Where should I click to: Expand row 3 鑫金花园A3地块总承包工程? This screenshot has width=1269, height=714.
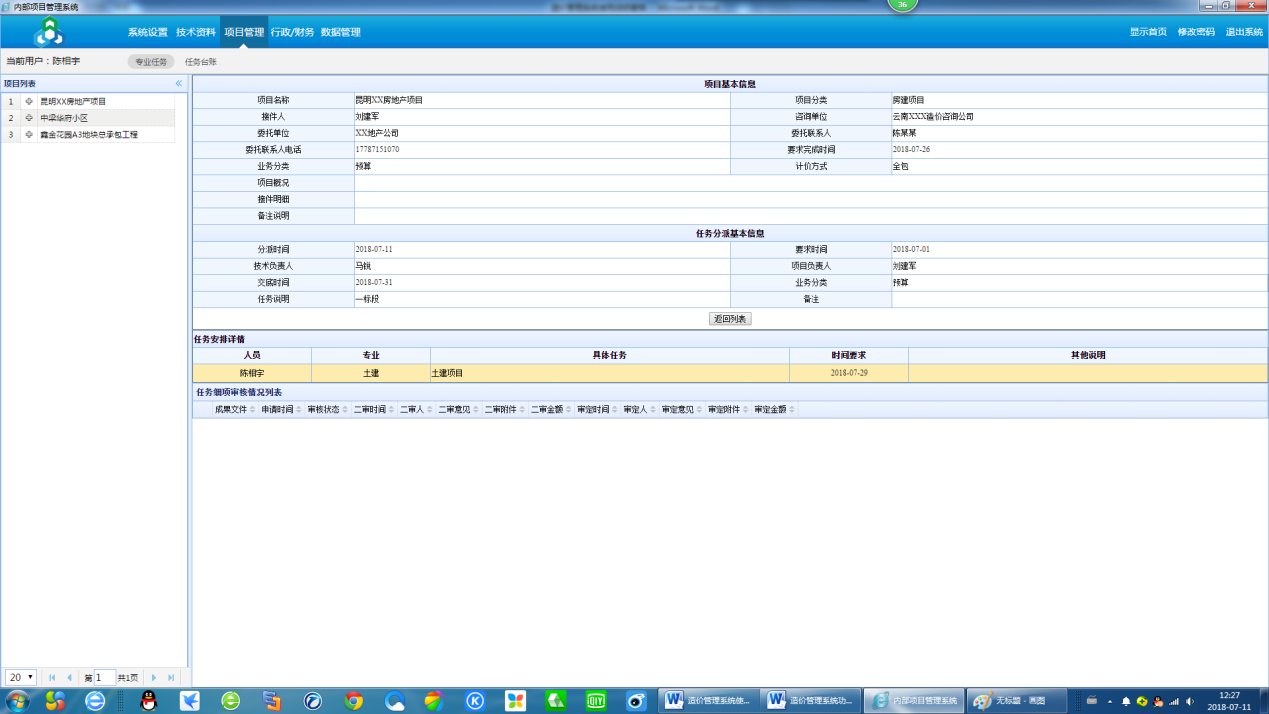(29, 134)
